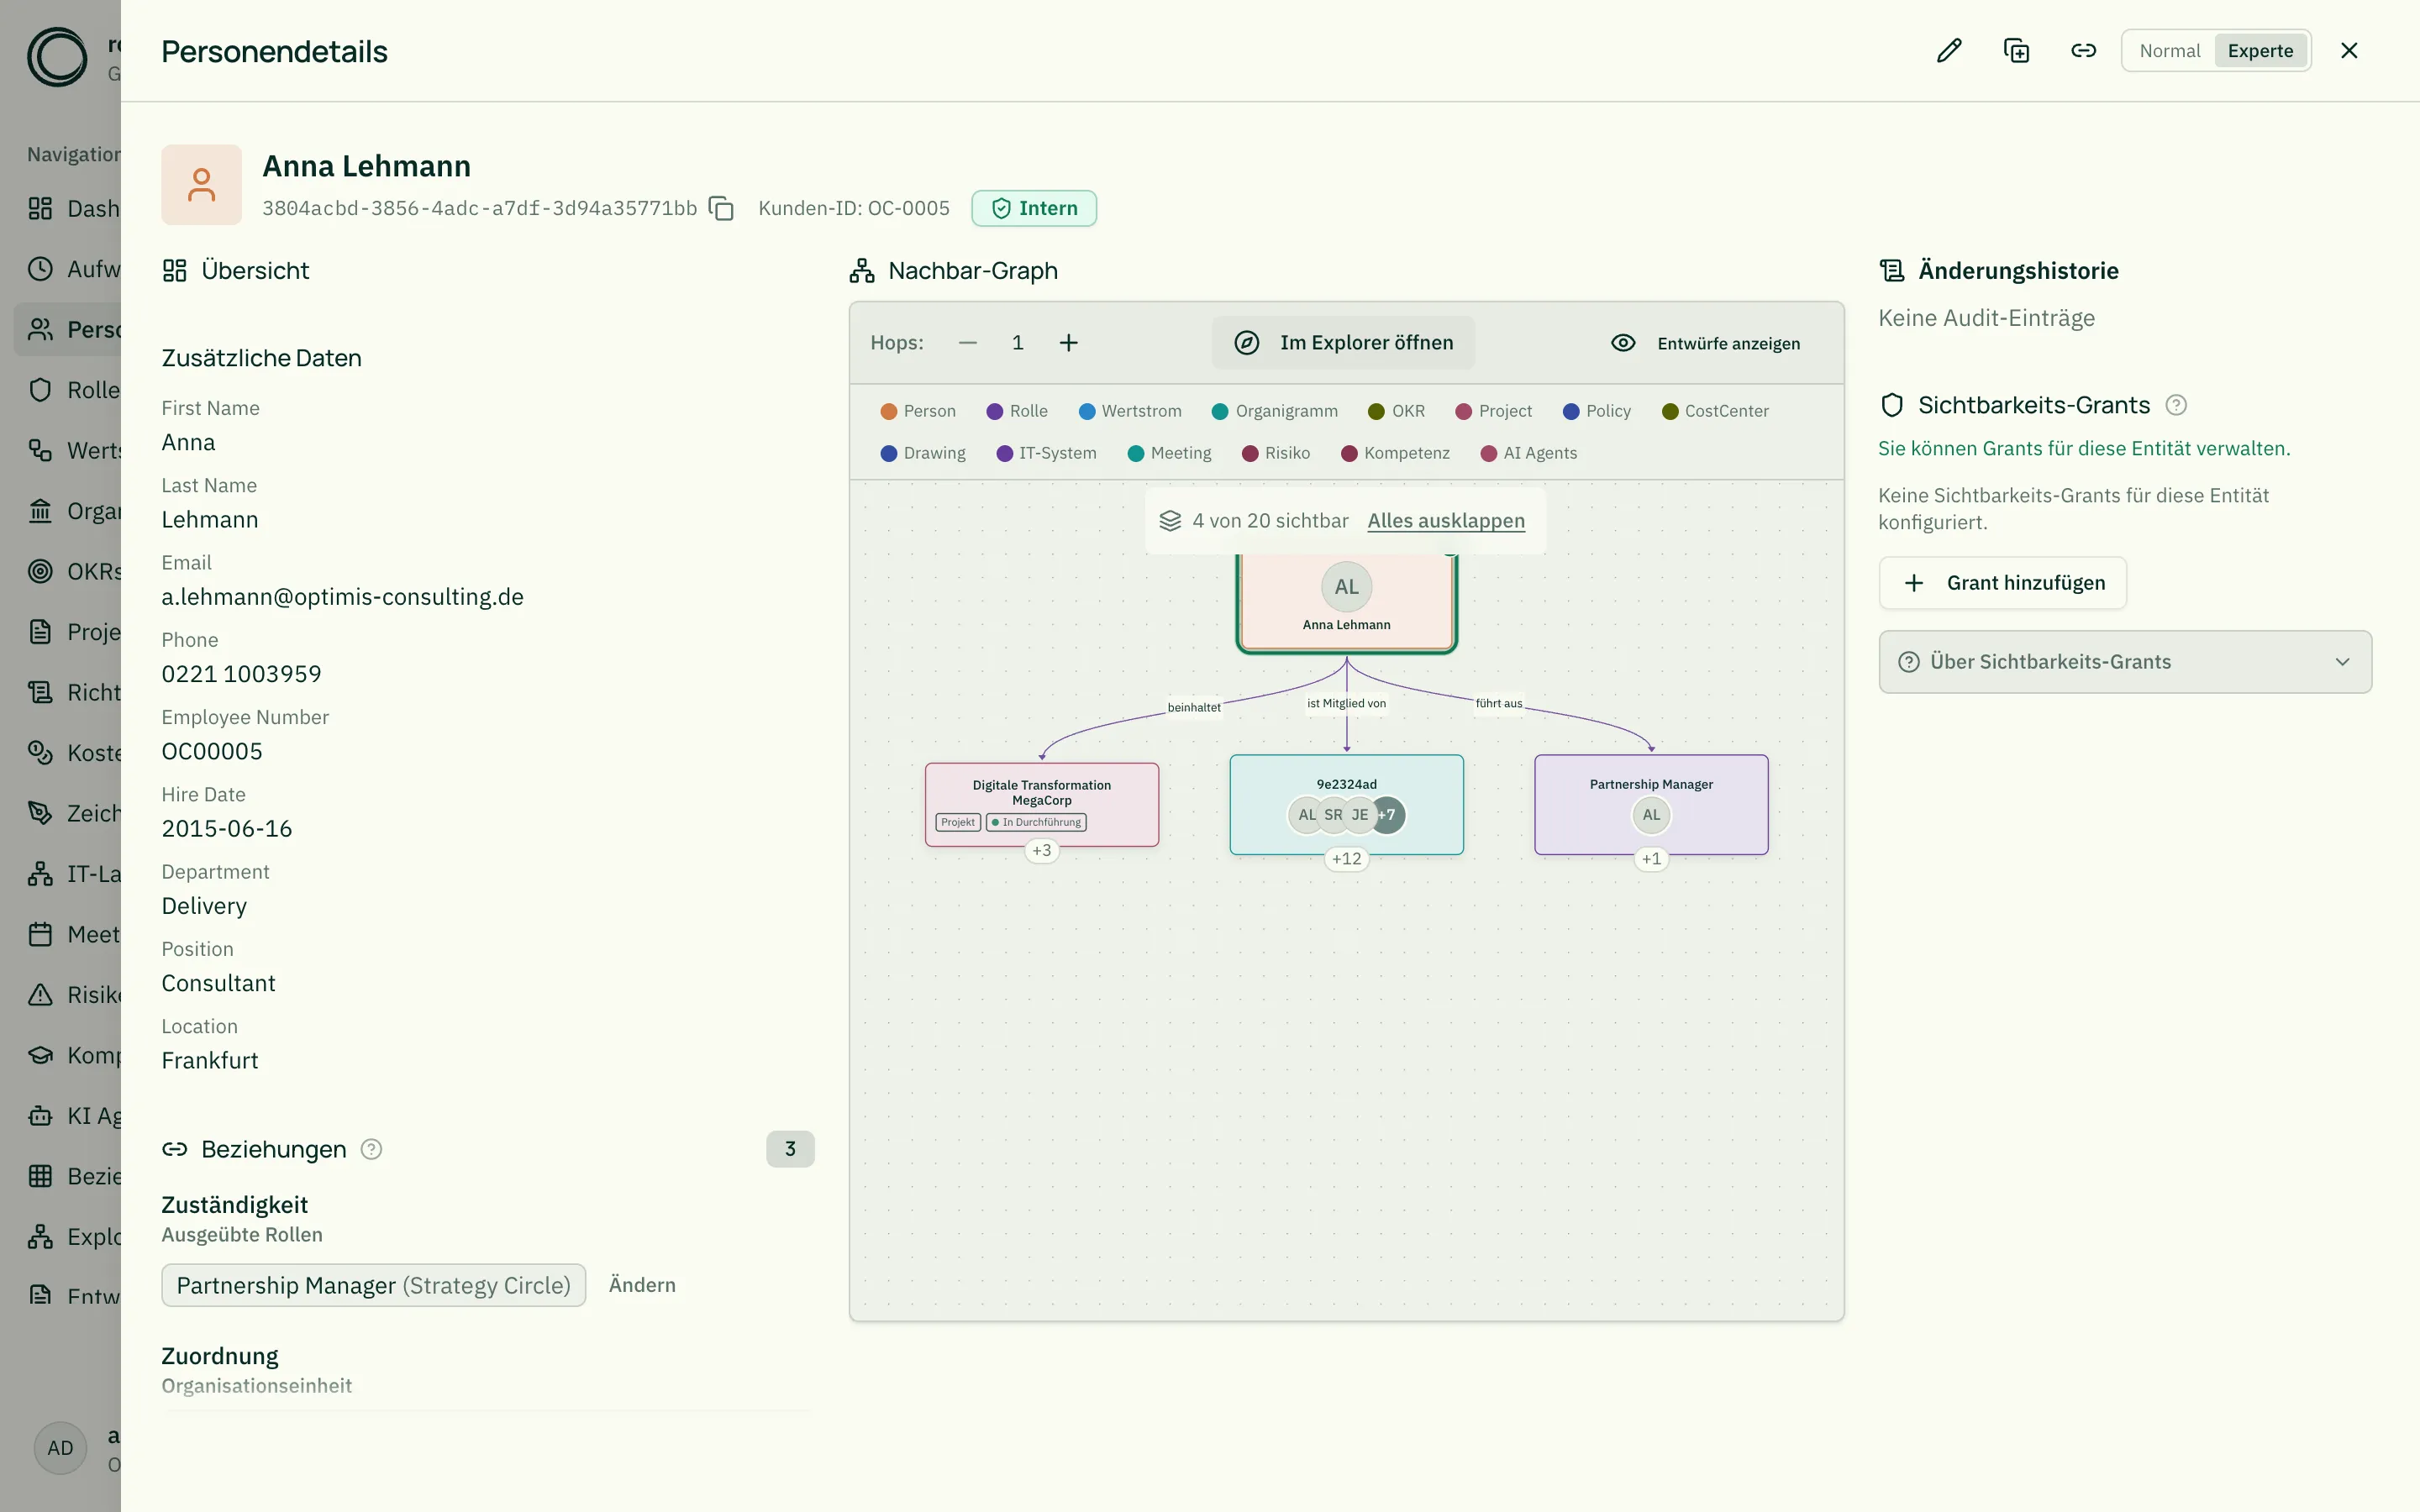The width and height of the screenshot is (2420, 1512).
Task: Expand +12 under 9e2324ad node
Action: coord(1346,859)
